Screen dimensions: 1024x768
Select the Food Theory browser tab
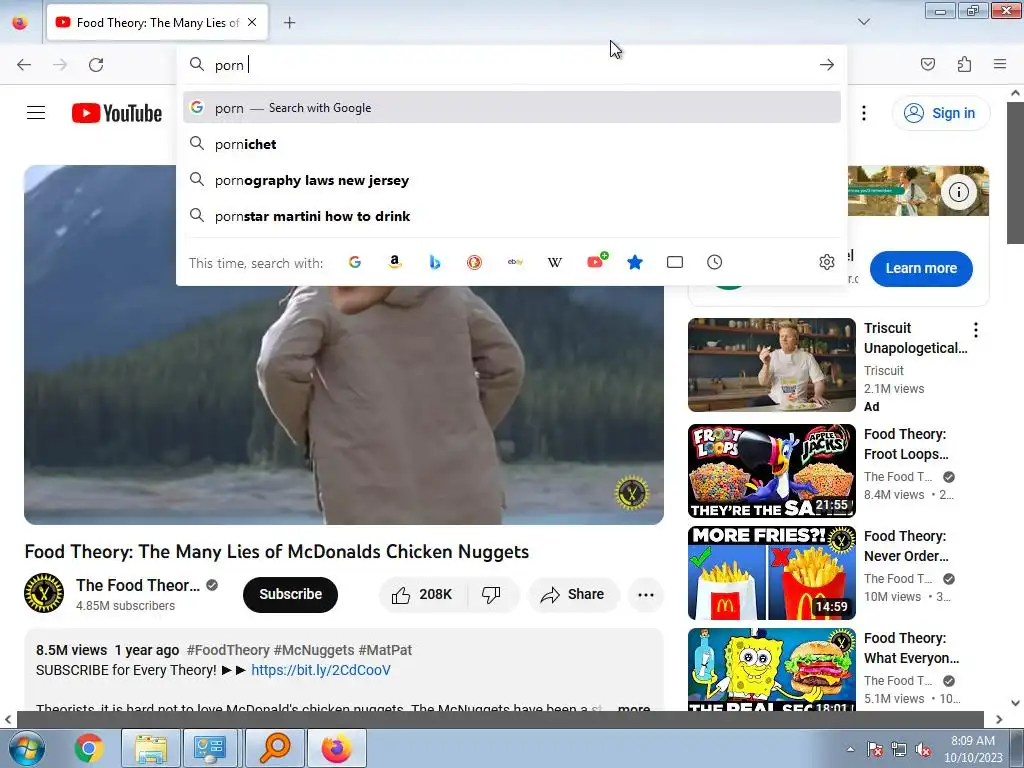click(x=157, y=22)
